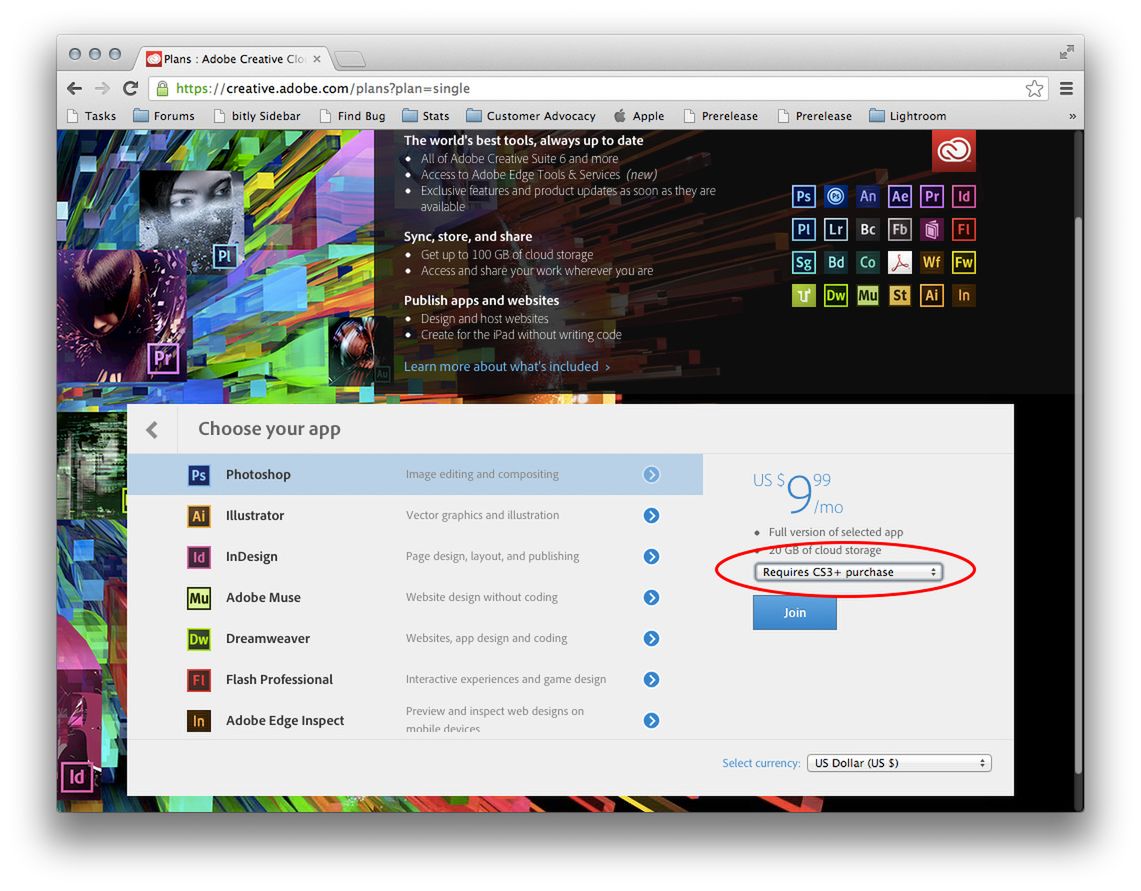
Task: Click the In icon in Edge Inspect row
Action: [x=199, y=721]
